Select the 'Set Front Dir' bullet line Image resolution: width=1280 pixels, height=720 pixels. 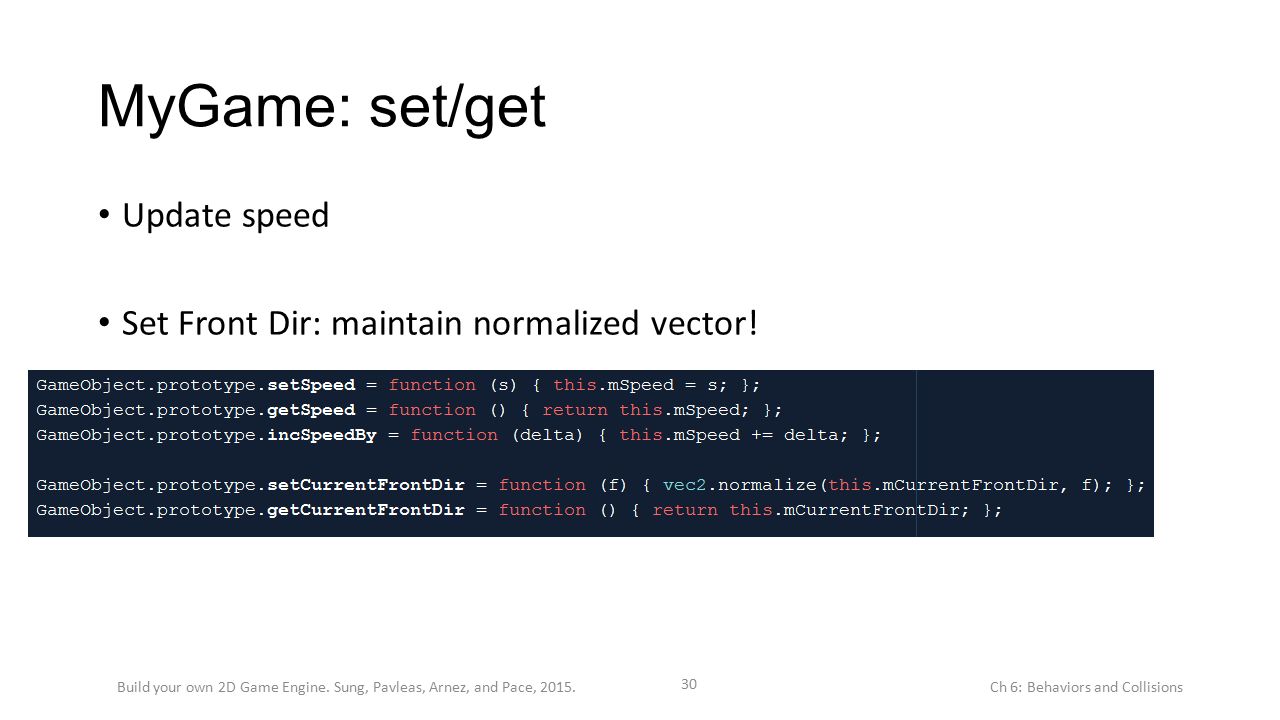(441, 323)
